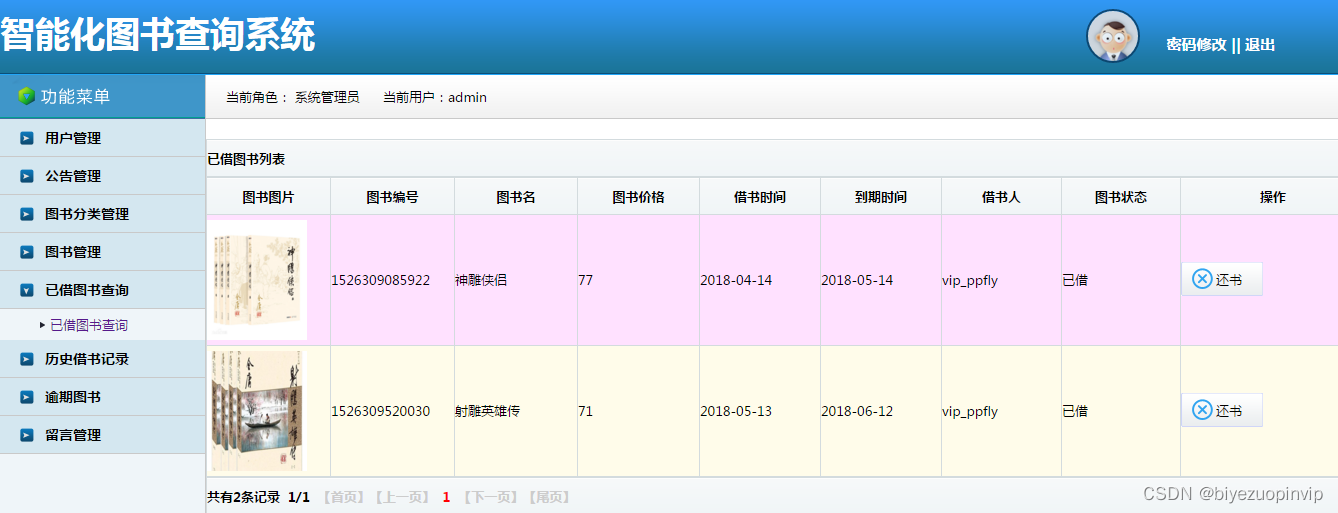Click due date 2018-06-12
This screenshot has height=513, width=1338.
(857, 411)
